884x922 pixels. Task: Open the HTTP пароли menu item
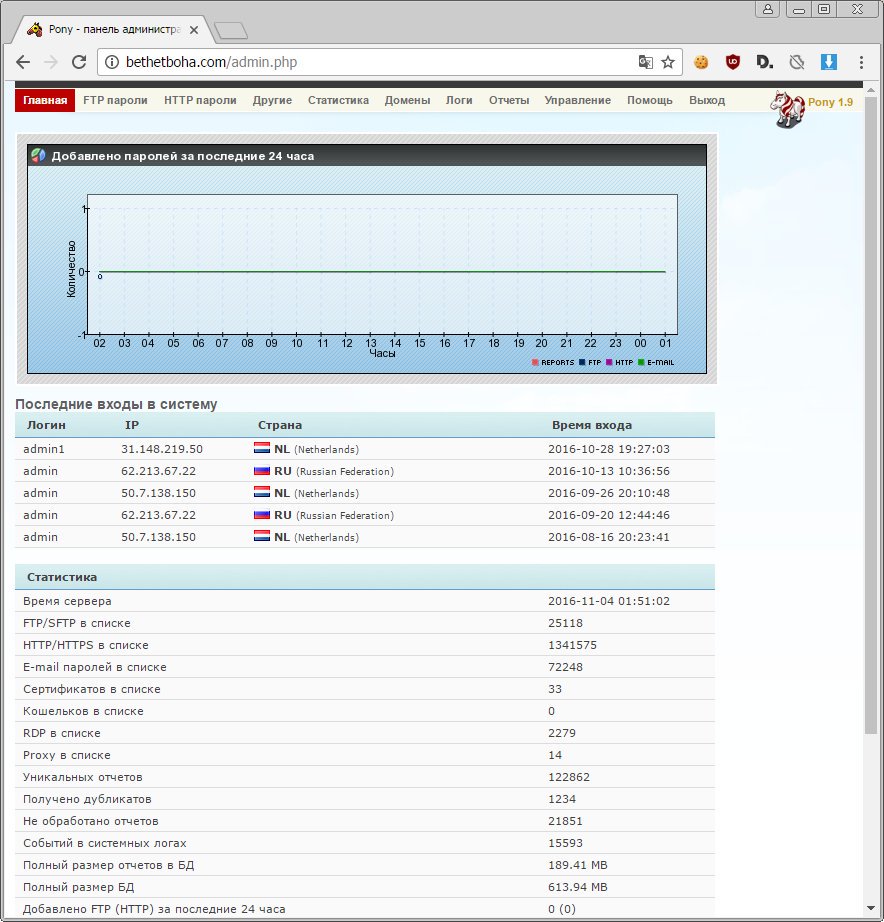[200, 101]
